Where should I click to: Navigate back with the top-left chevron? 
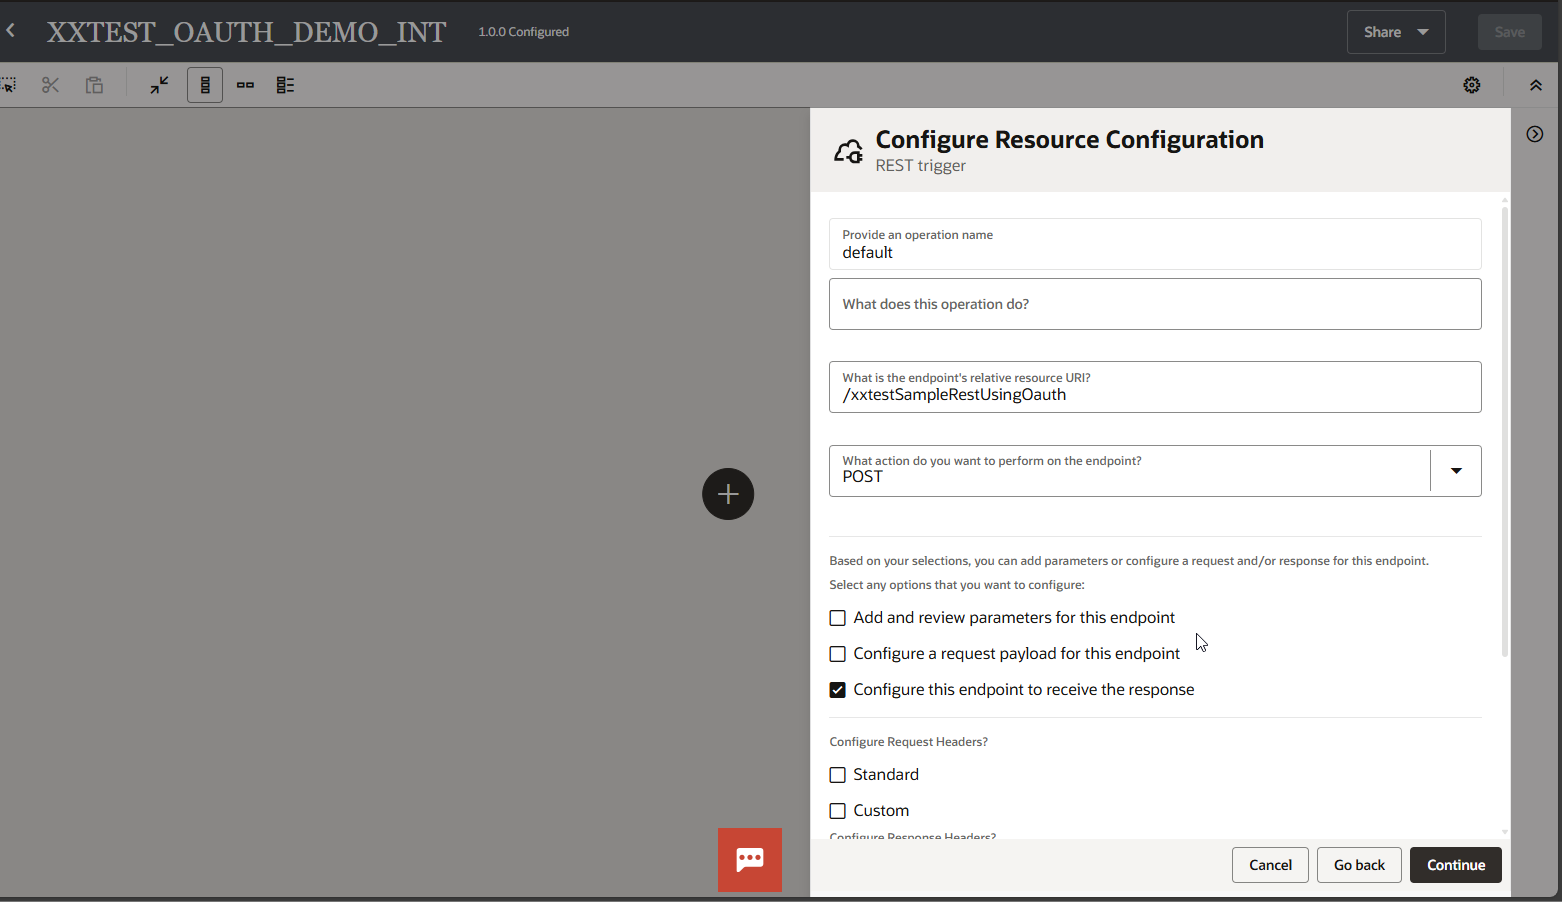coord(11,30)
